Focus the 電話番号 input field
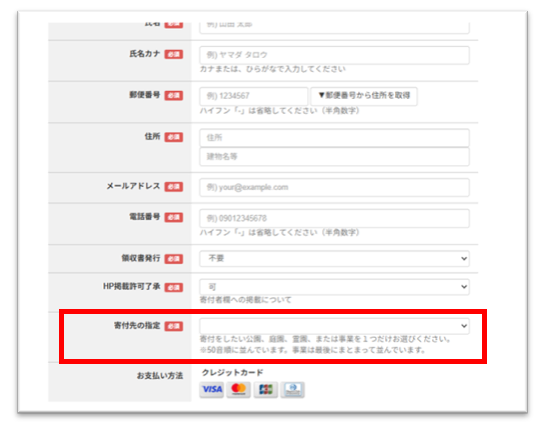This screenshot has width=539, height=429. click(x=334, y=218)
